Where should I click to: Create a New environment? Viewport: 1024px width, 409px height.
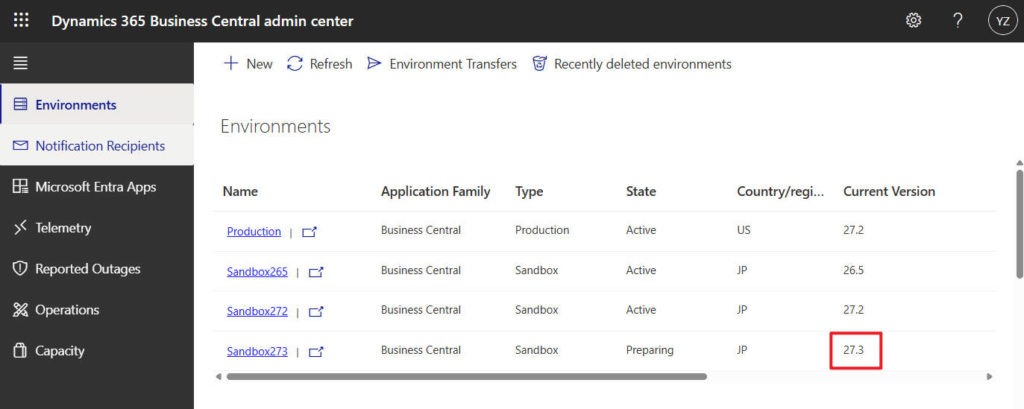point(247,64)
